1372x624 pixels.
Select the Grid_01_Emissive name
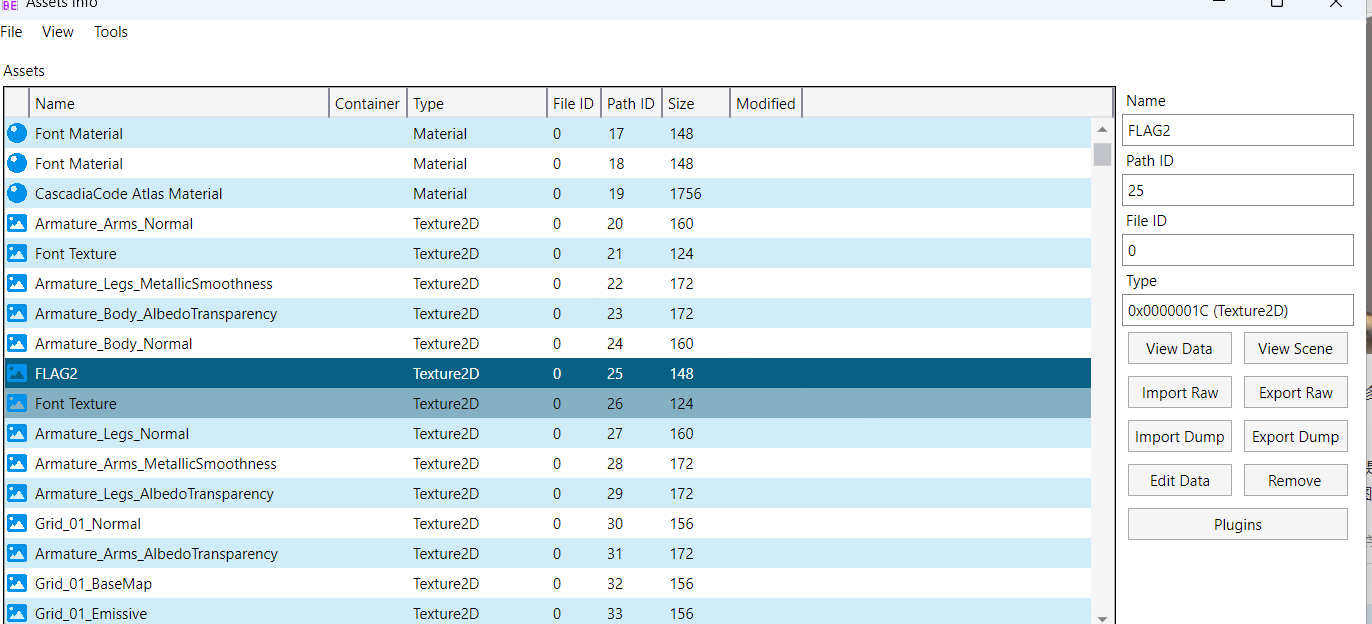91,613
